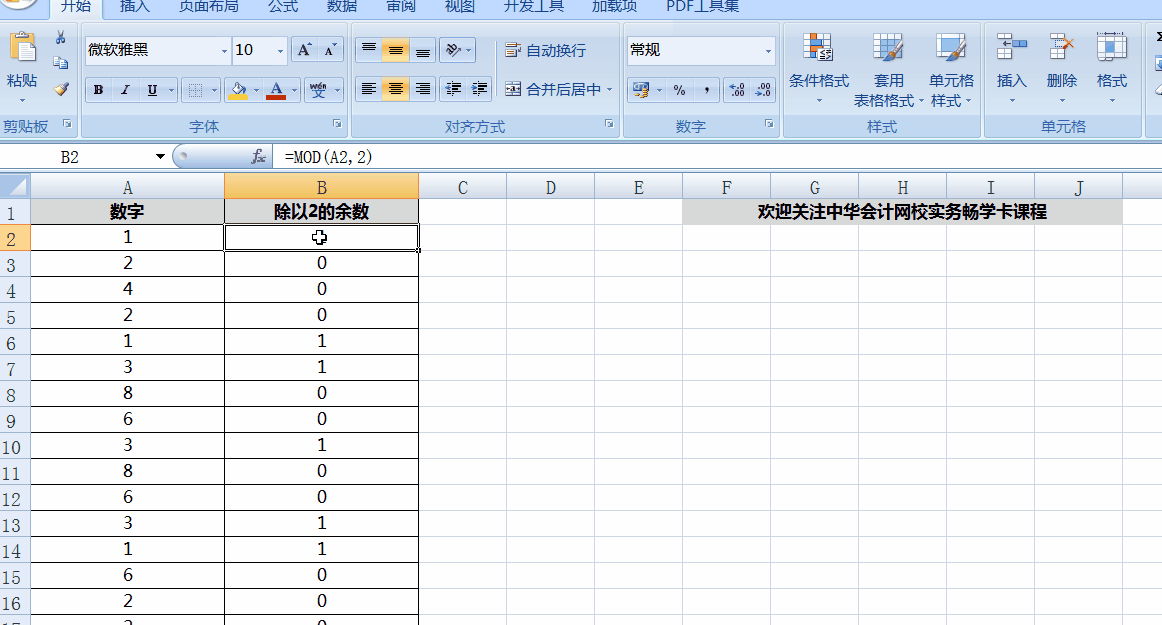Click the Format Painter brush icon
This screenshot has height=625, width=1162.
pos(61,89)
